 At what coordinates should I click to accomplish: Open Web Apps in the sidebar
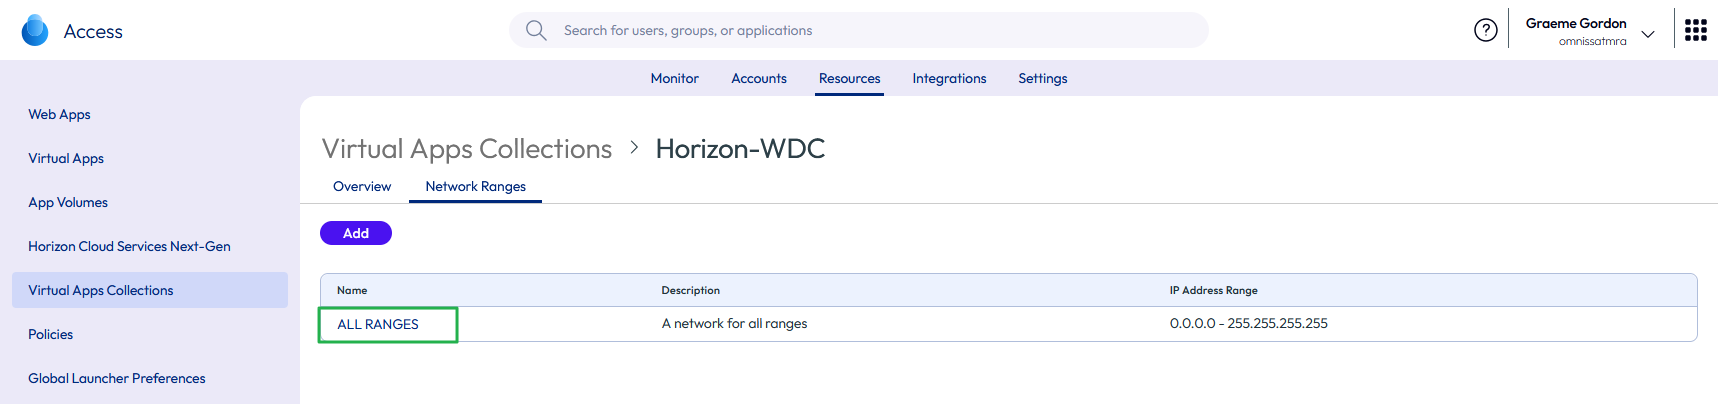(59, 115)
